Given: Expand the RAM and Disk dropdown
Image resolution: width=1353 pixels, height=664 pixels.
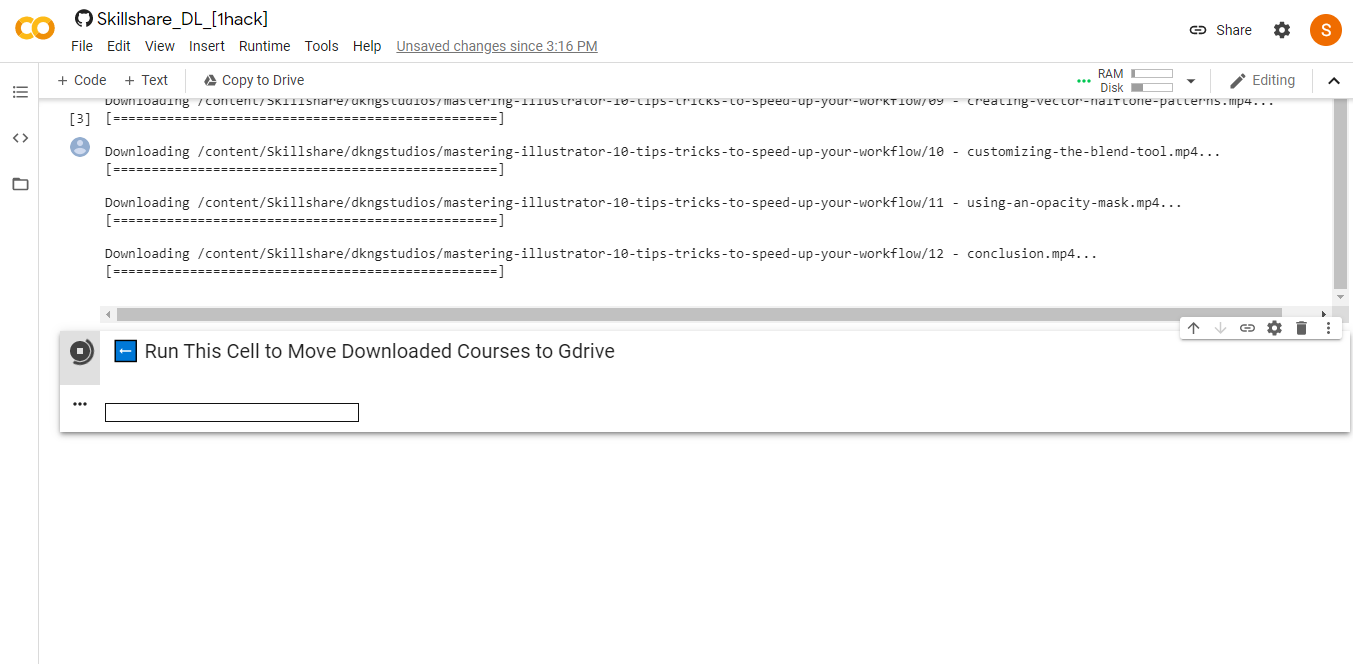Looking at the screenshot, I should point(1190,81).
